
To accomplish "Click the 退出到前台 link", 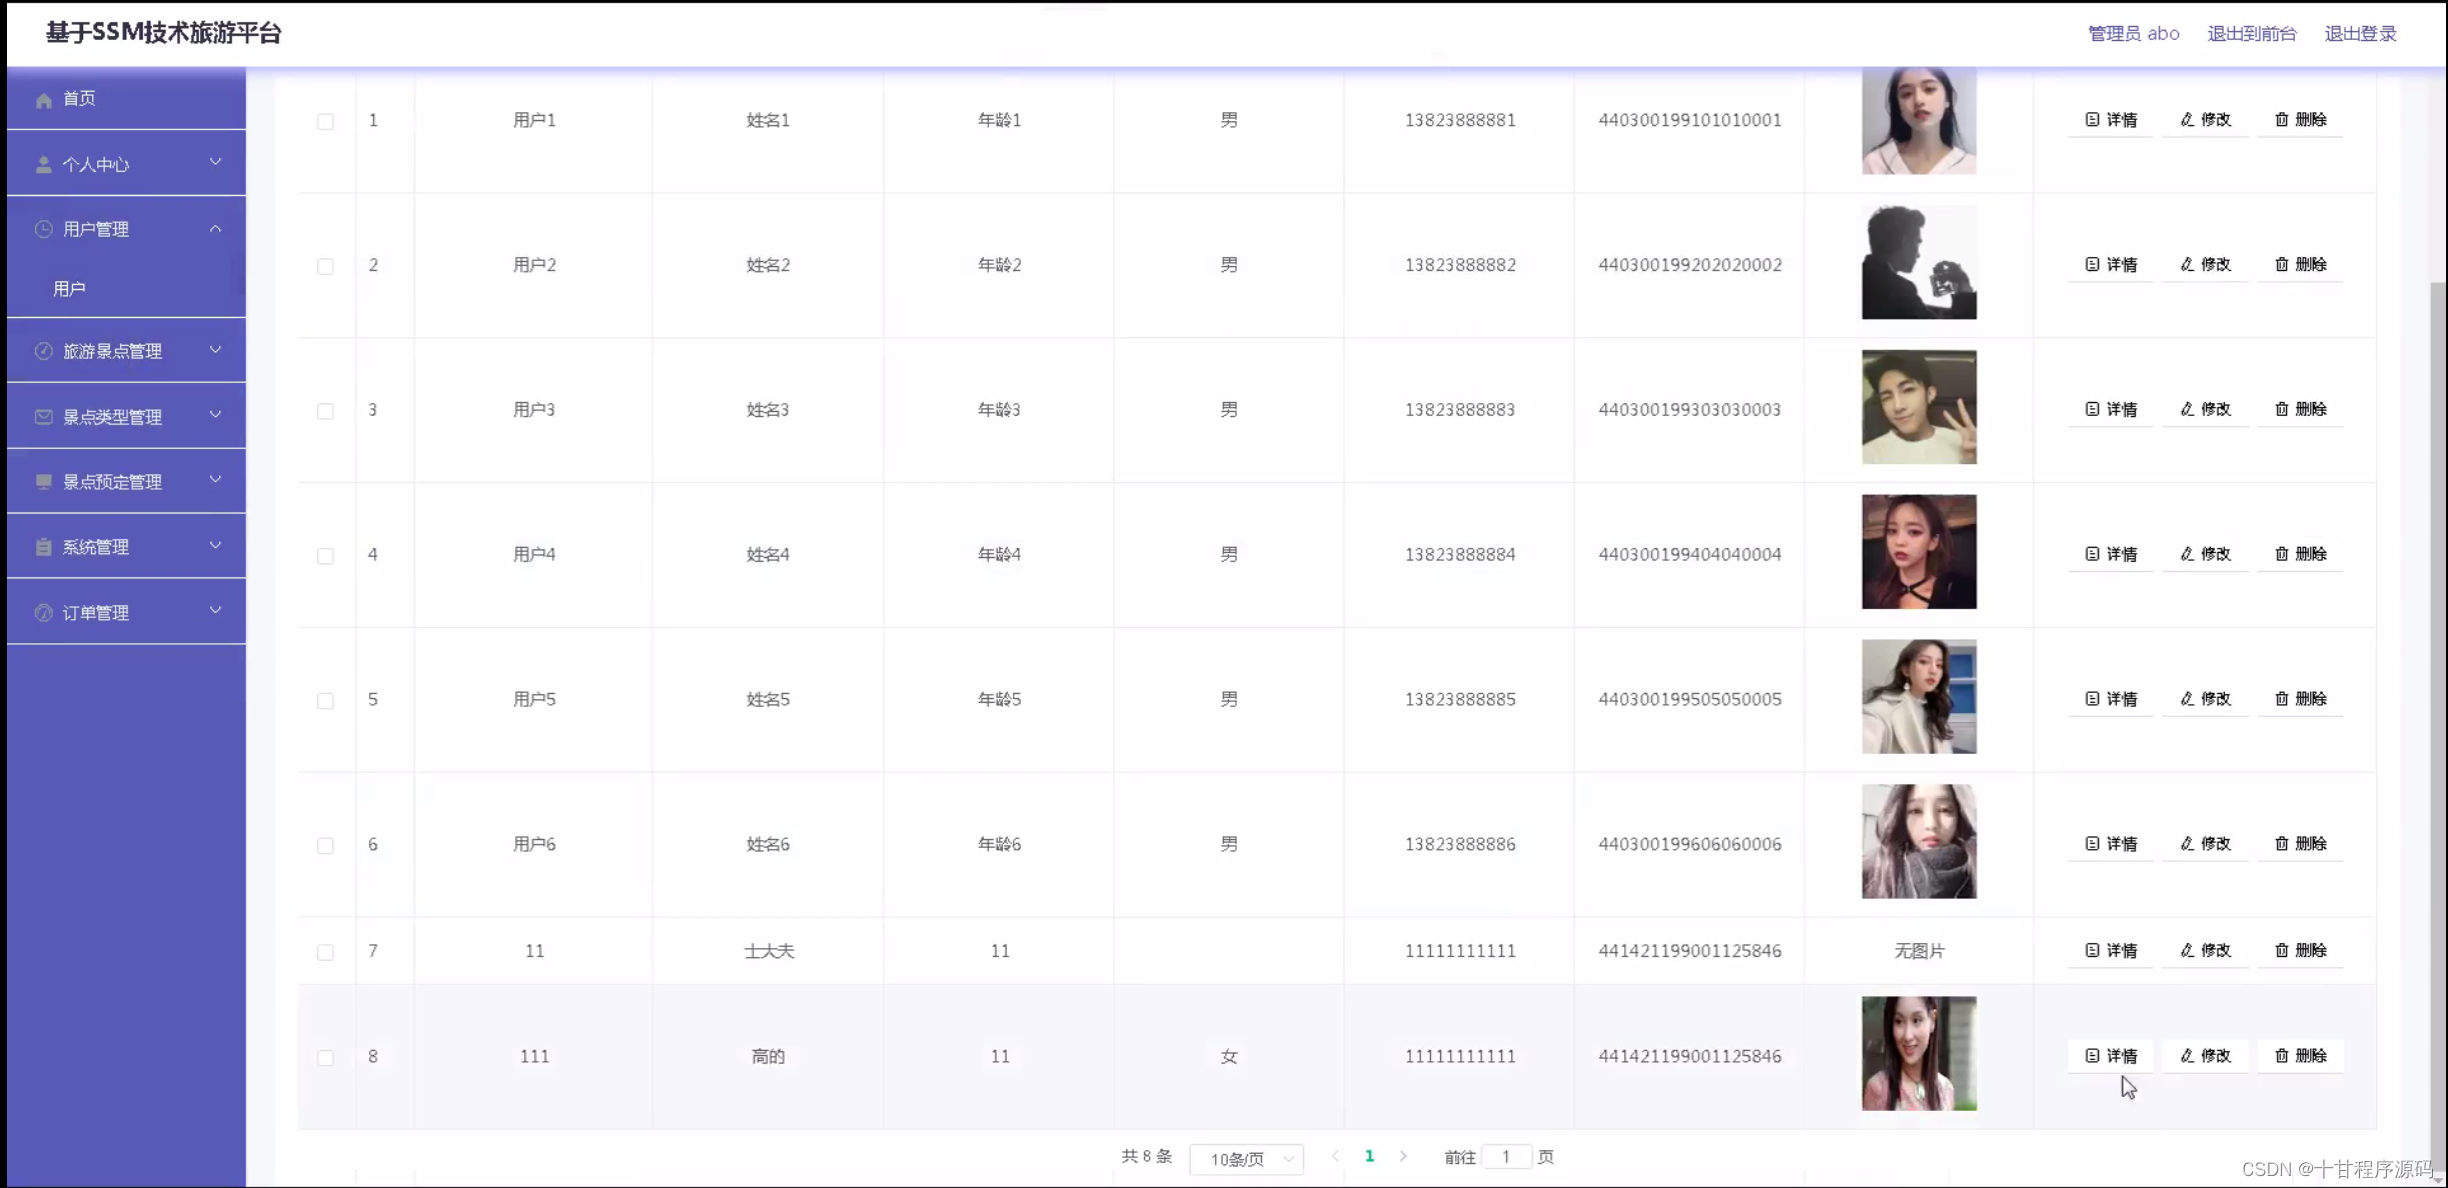I will [2251, 34].
